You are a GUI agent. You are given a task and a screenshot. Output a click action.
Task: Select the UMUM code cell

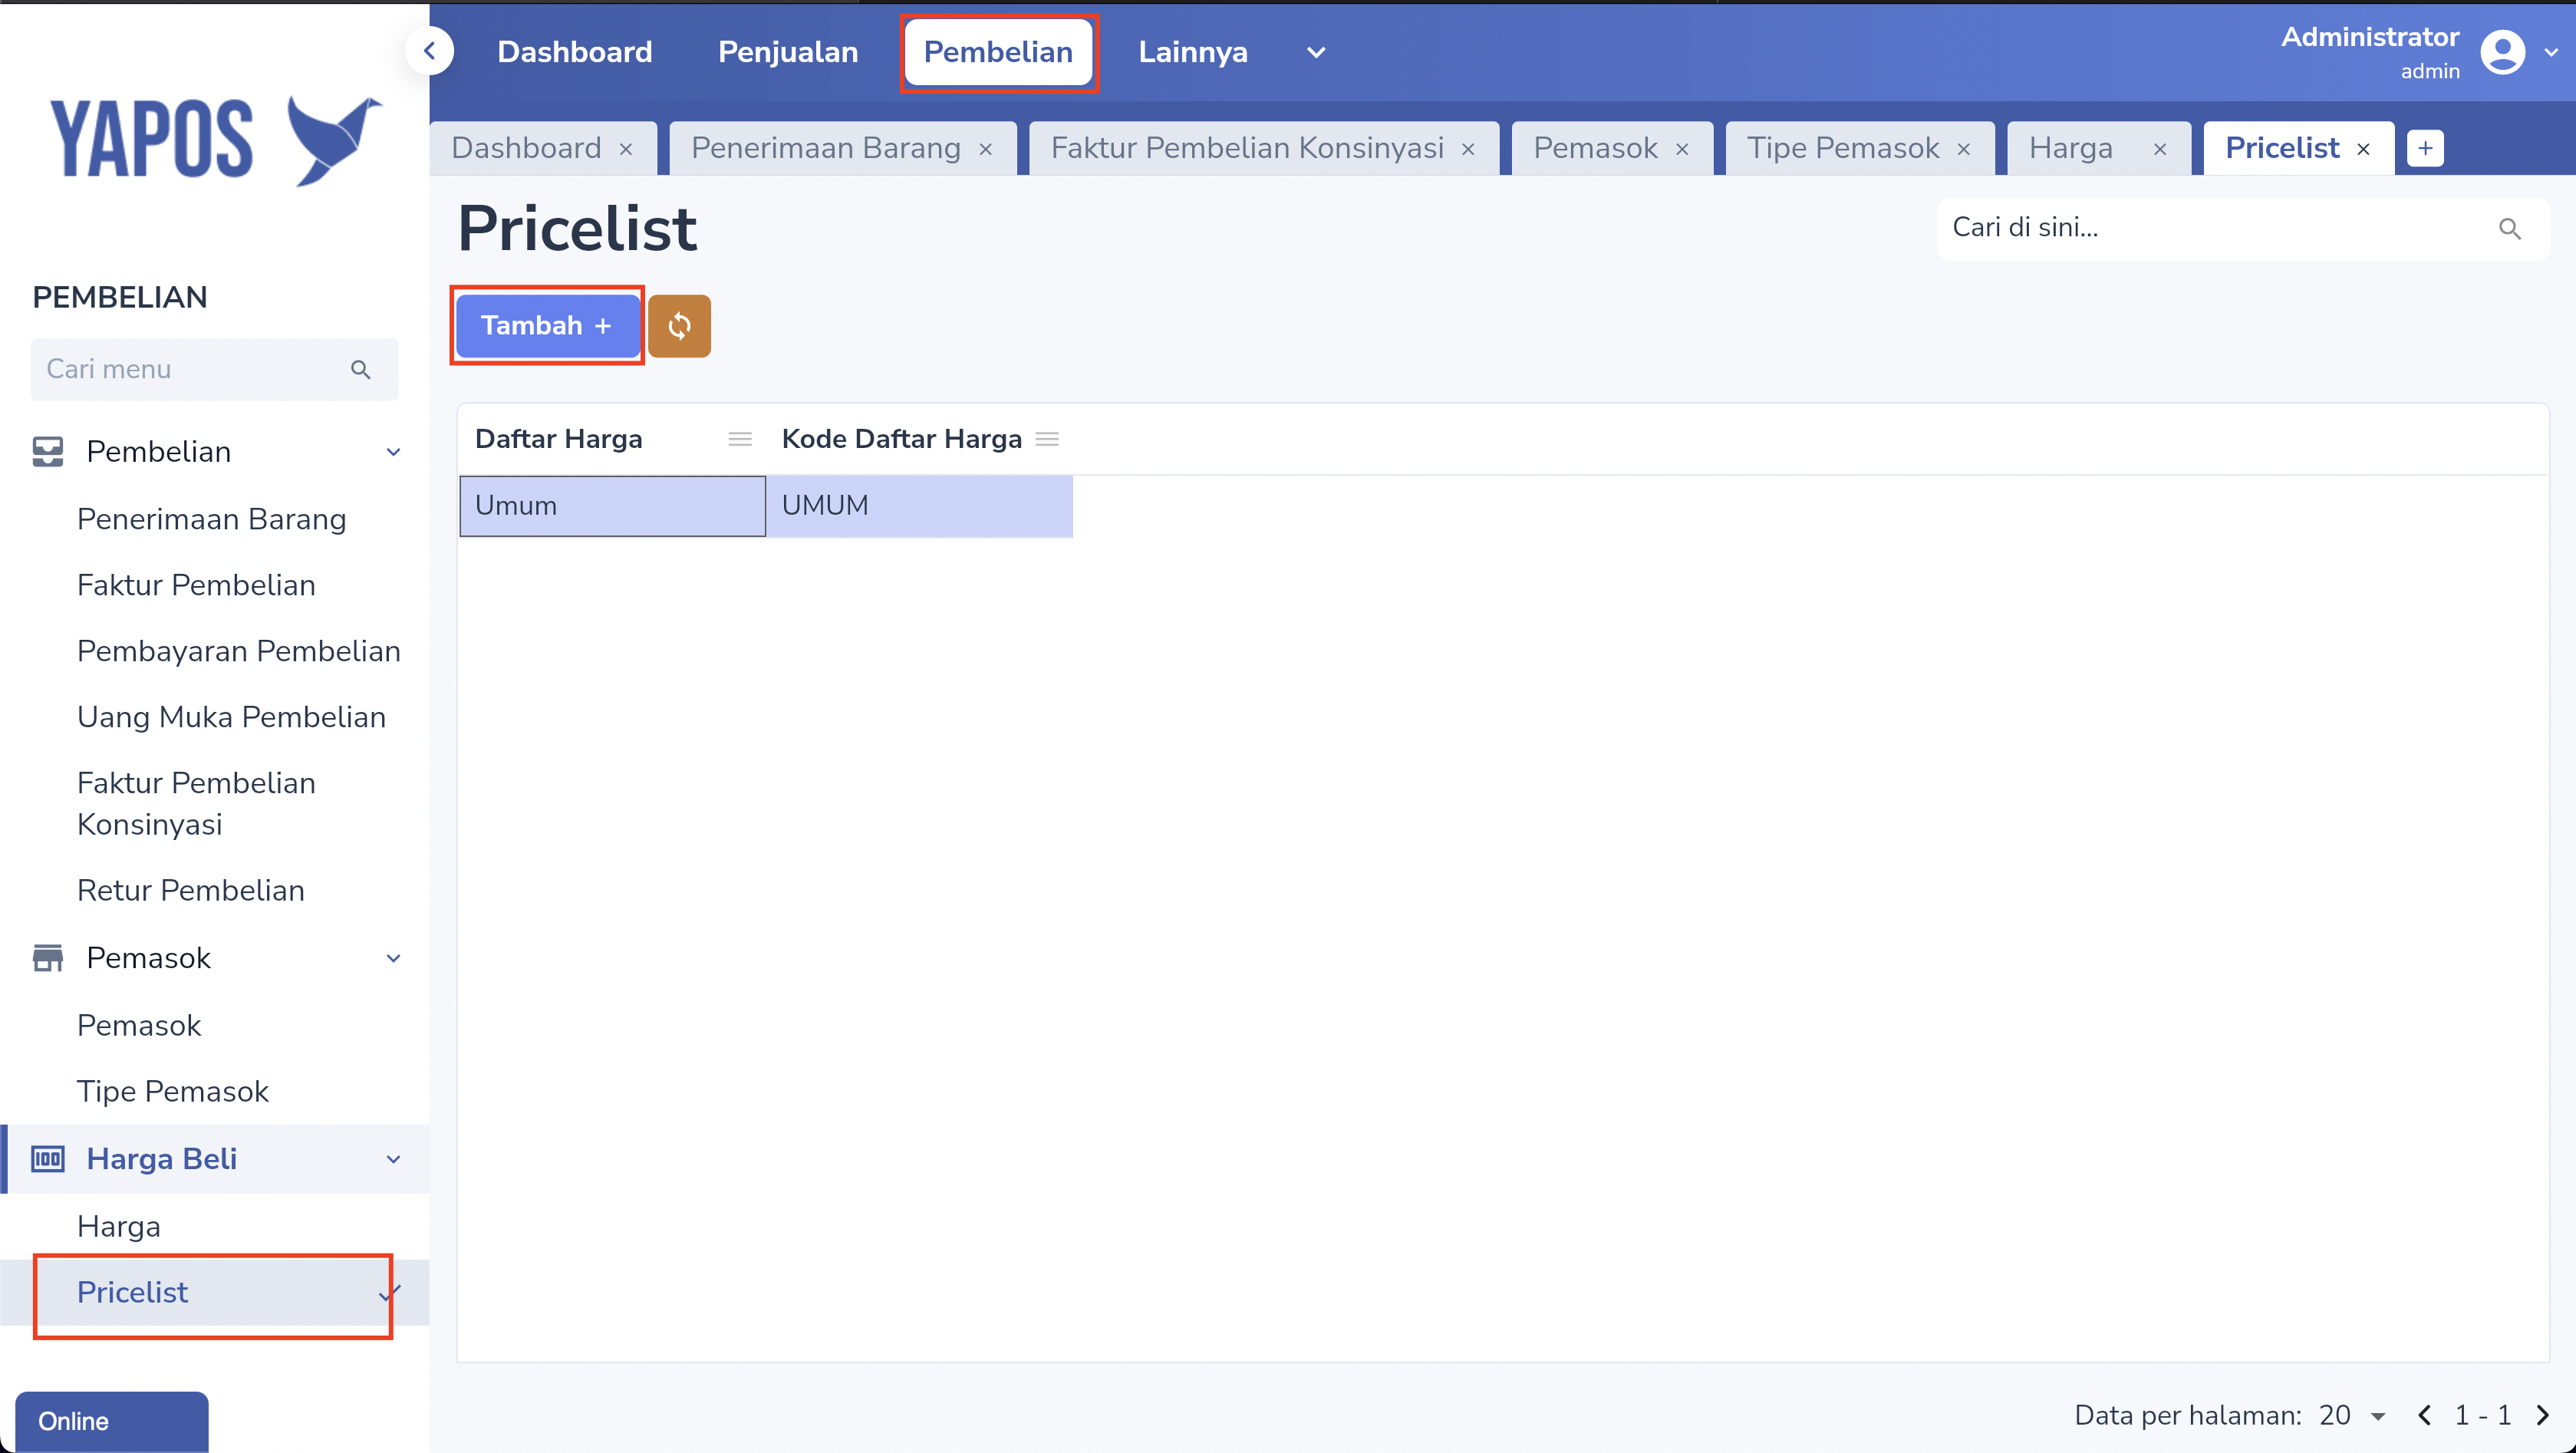(x=920, y=506)
